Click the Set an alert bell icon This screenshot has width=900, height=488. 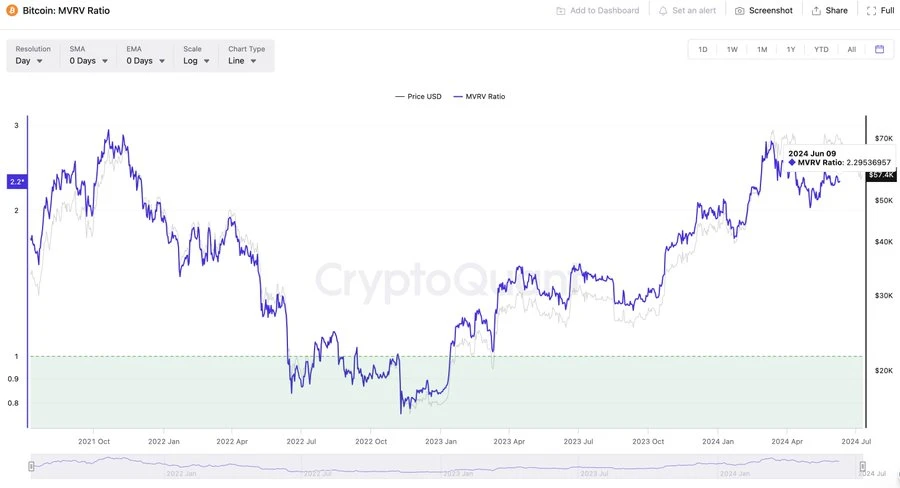pyautogui.click(x=663, y=11)
